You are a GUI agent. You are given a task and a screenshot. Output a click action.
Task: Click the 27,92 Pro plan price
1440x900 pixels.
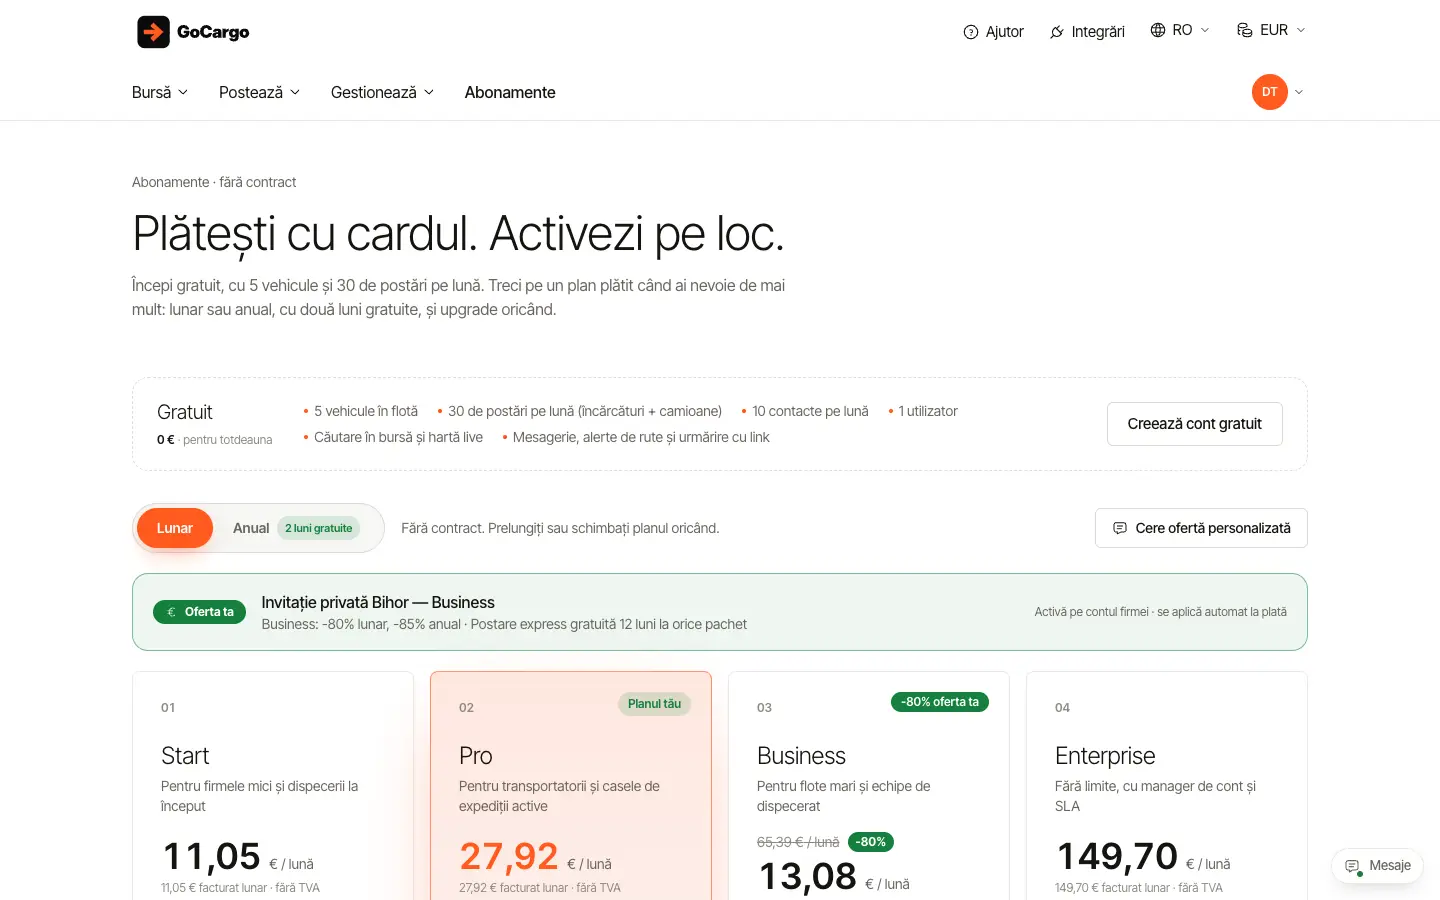509,856
